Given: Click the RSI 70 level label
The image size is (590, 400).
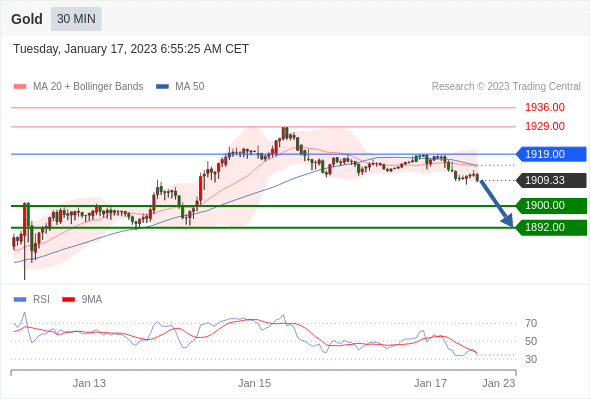Looking at the screenshot, I should coord(531,323).
